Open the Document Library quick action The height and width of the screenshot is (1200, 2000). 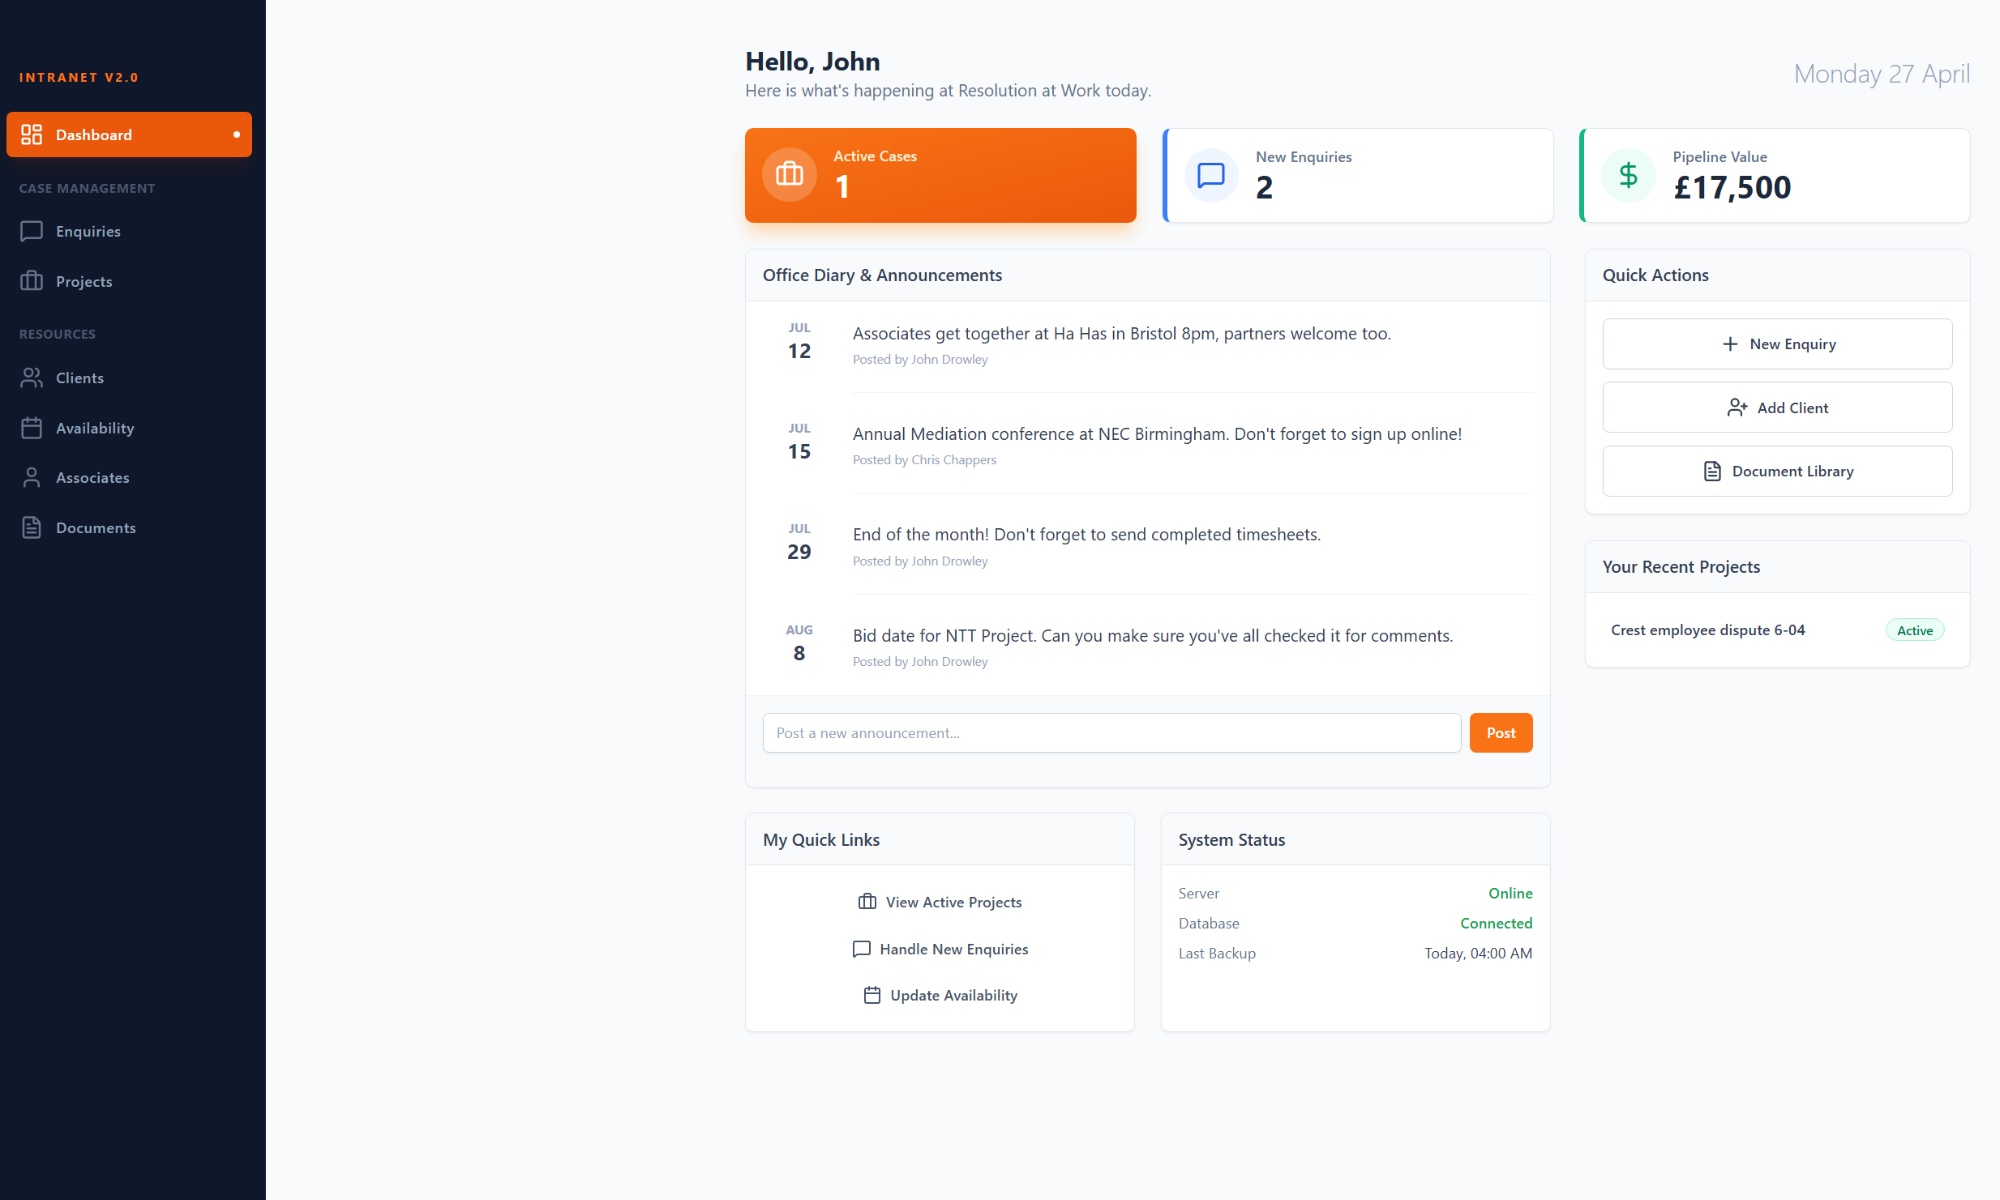tap(1777, 471)
